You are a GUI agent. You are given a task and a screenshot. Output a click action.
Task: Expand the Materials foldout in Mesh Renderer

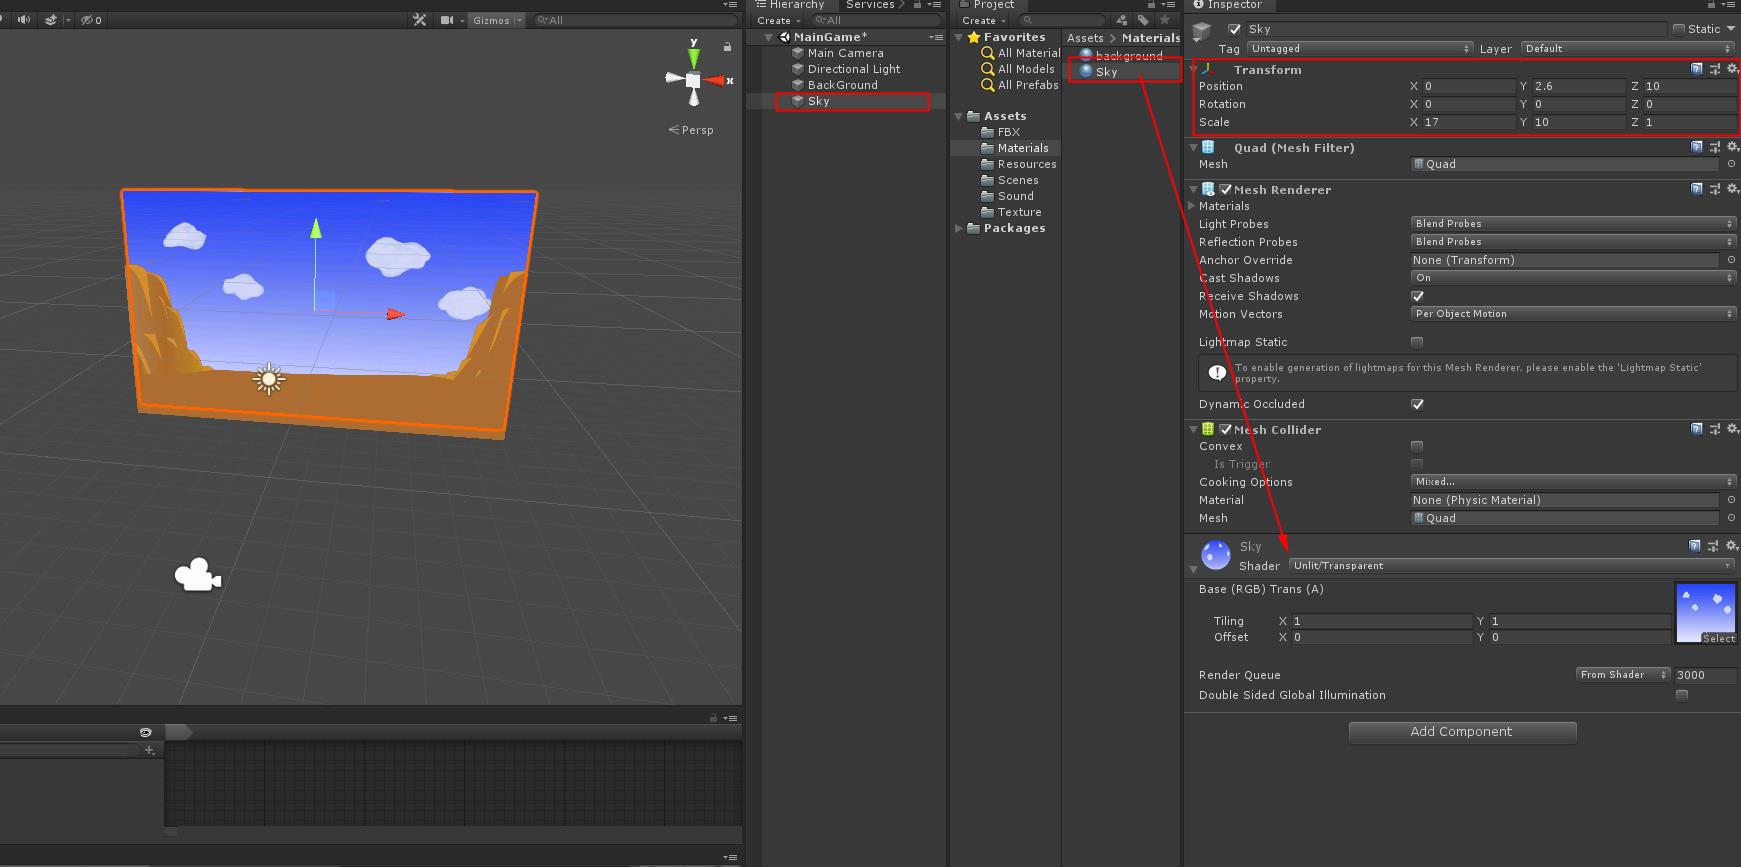(1192, 206)
